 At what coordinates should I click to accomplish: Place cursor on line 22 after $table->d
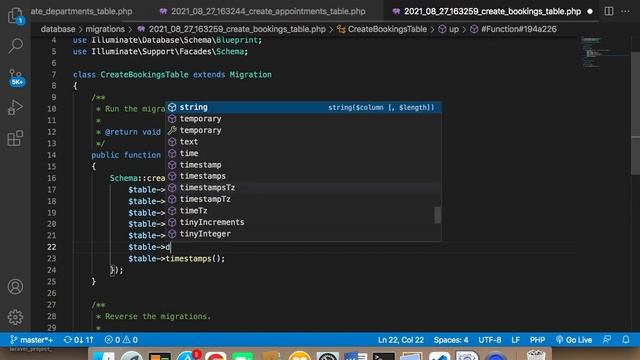coord(171,247)
